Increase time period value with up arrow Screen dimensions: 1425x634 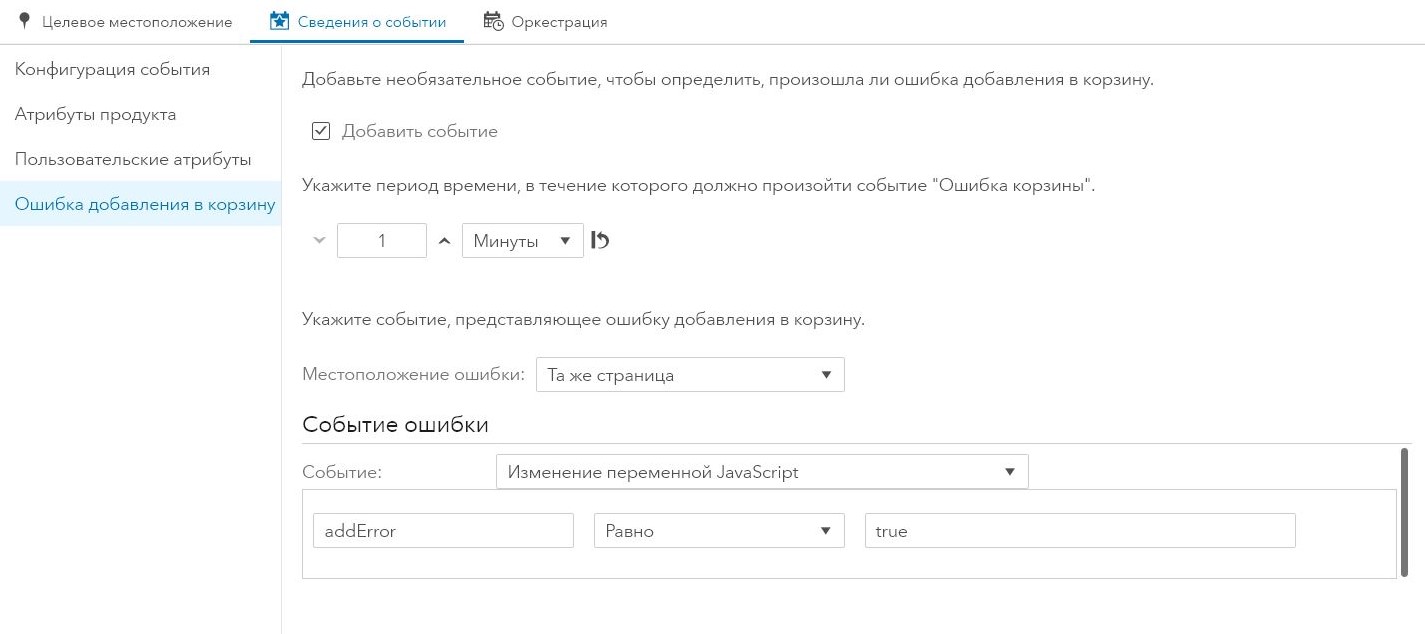445,240
